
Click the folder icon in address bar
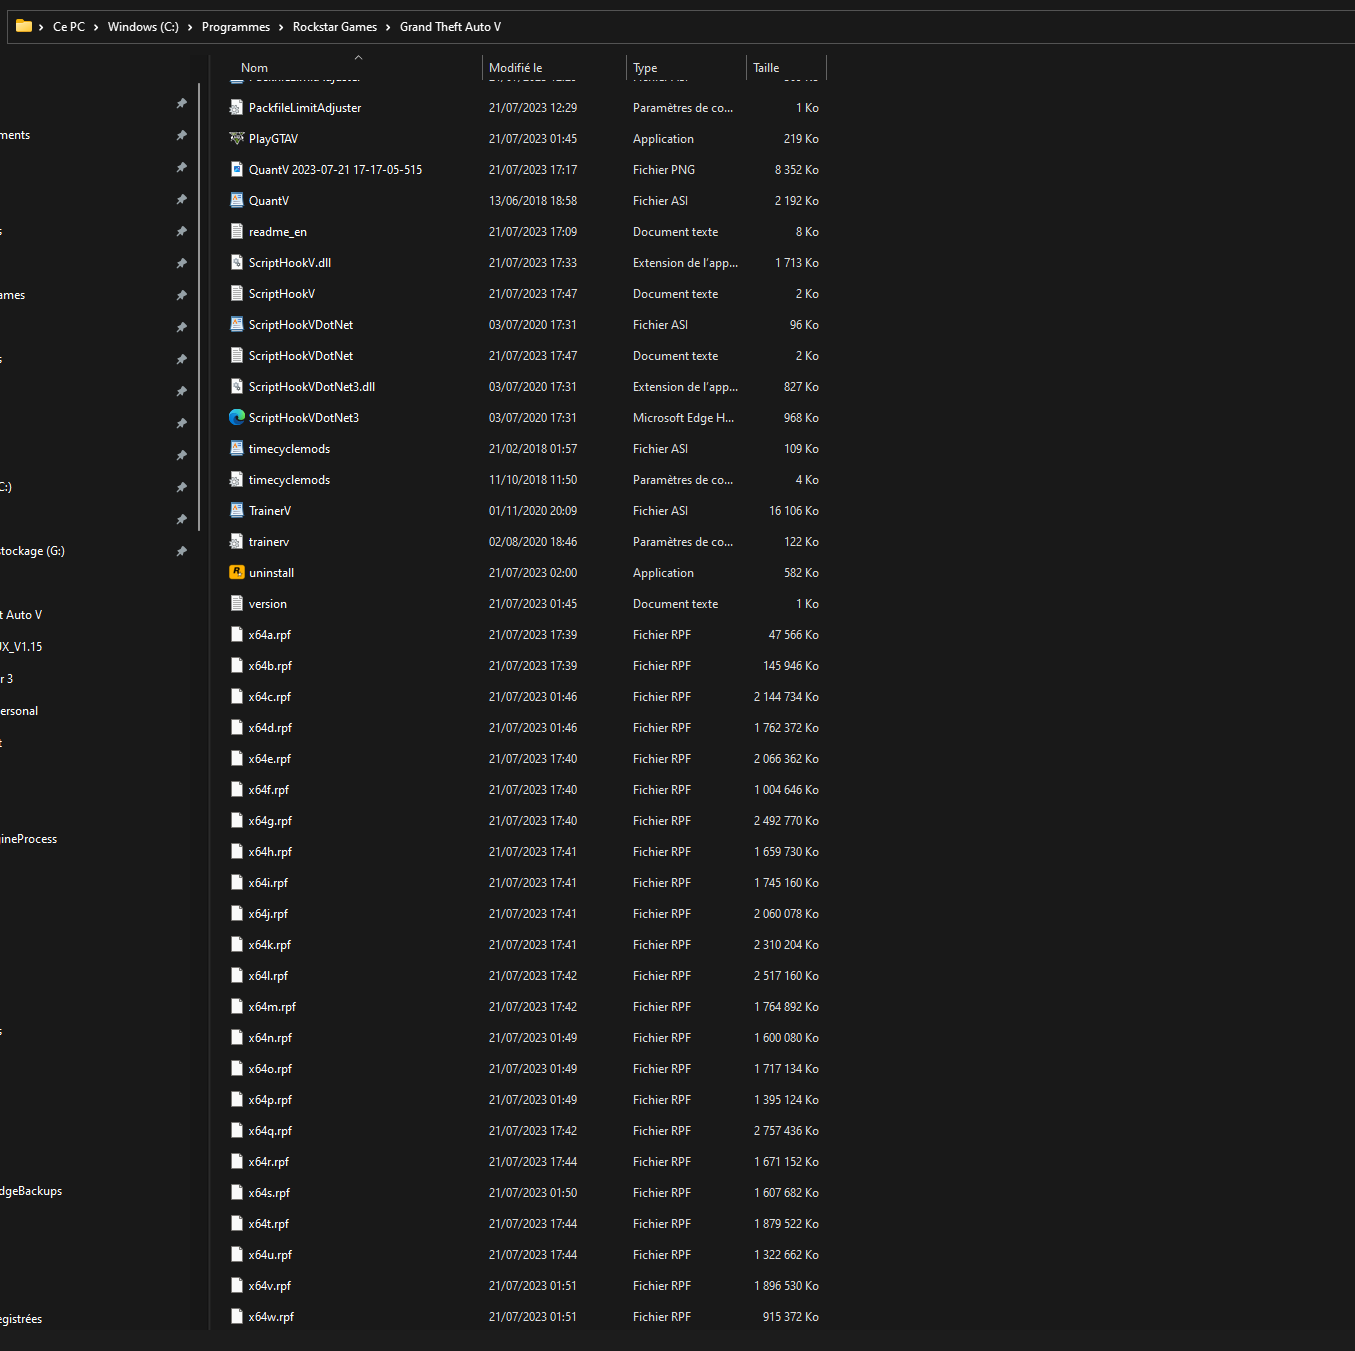[x=24, y=27]
